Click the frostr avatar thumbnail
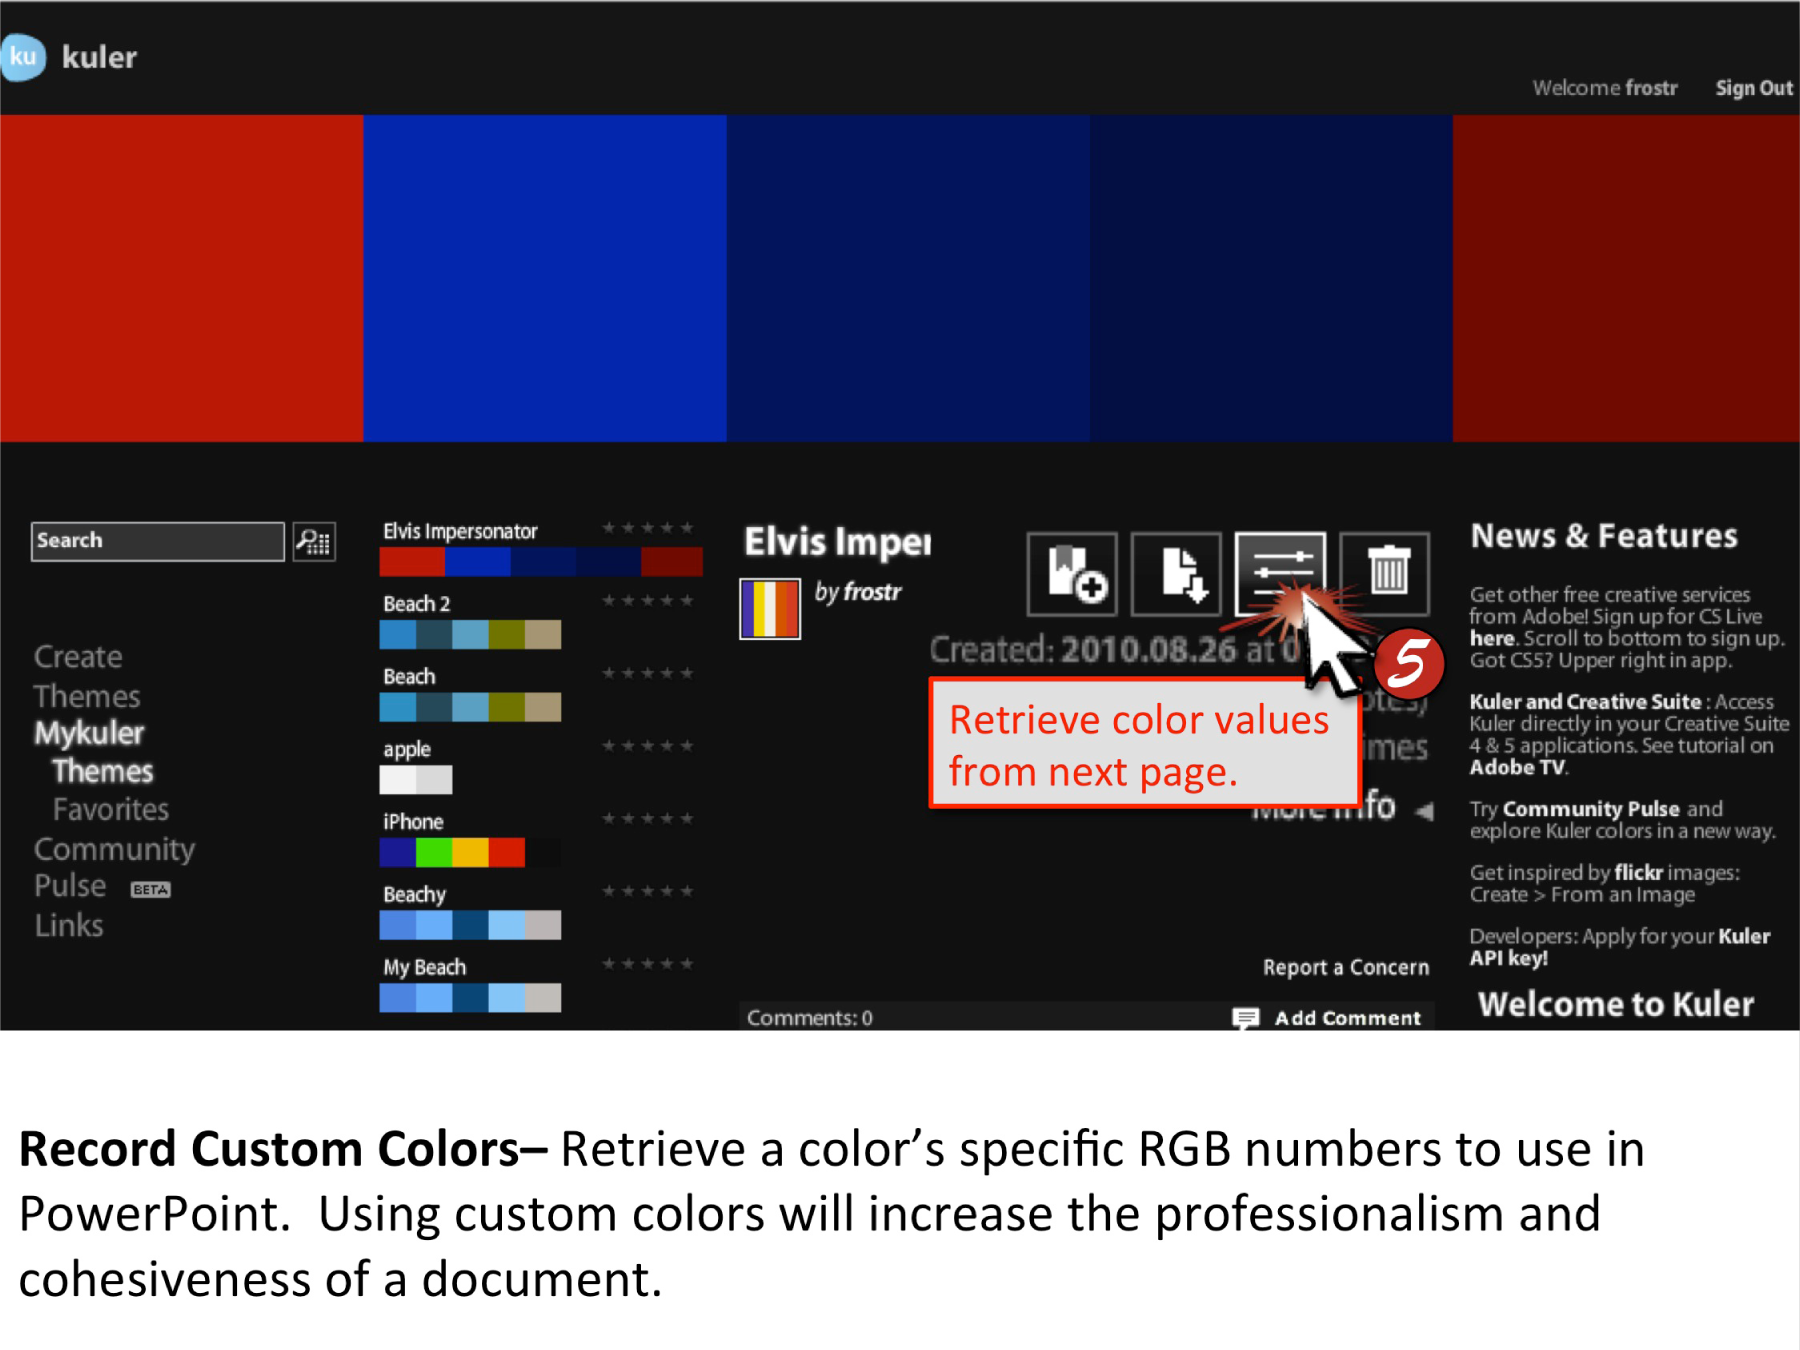 (770, 609)
